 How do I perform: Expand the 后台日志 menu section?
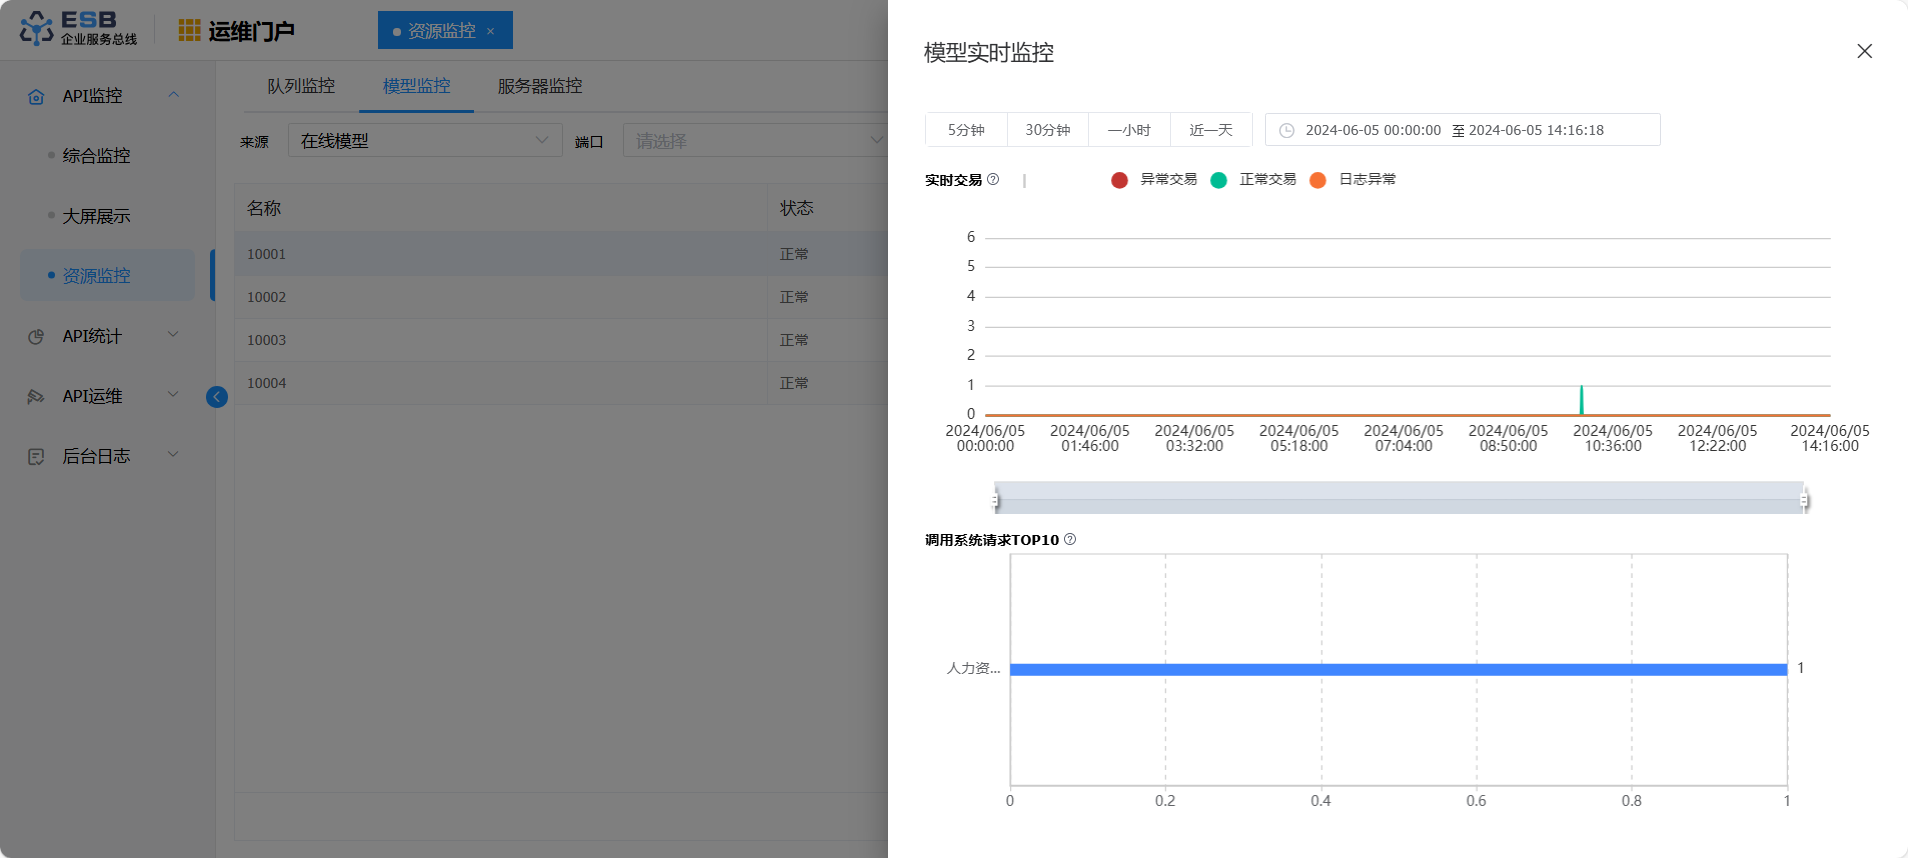pyautogui.click(x=173, y=455)
